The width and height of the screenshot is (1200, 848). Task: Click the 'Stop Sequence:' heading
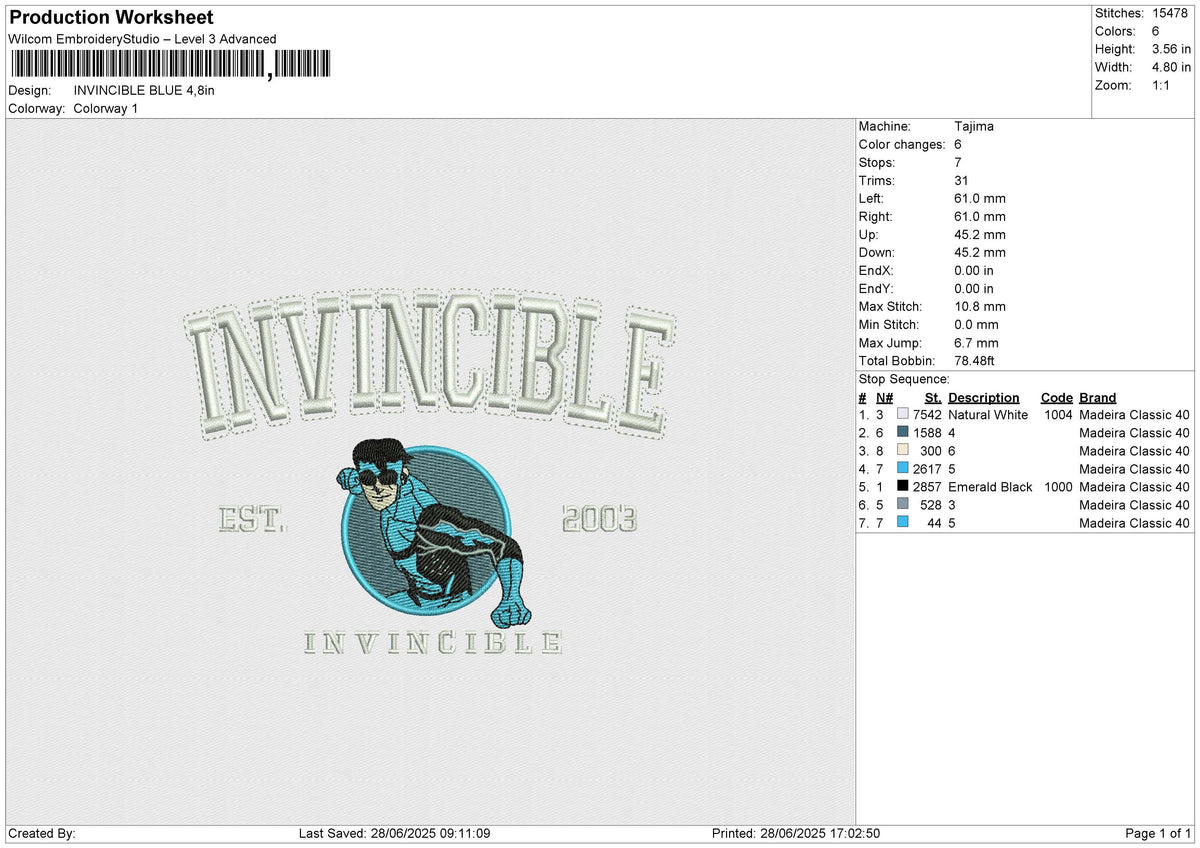coord(904,379)
